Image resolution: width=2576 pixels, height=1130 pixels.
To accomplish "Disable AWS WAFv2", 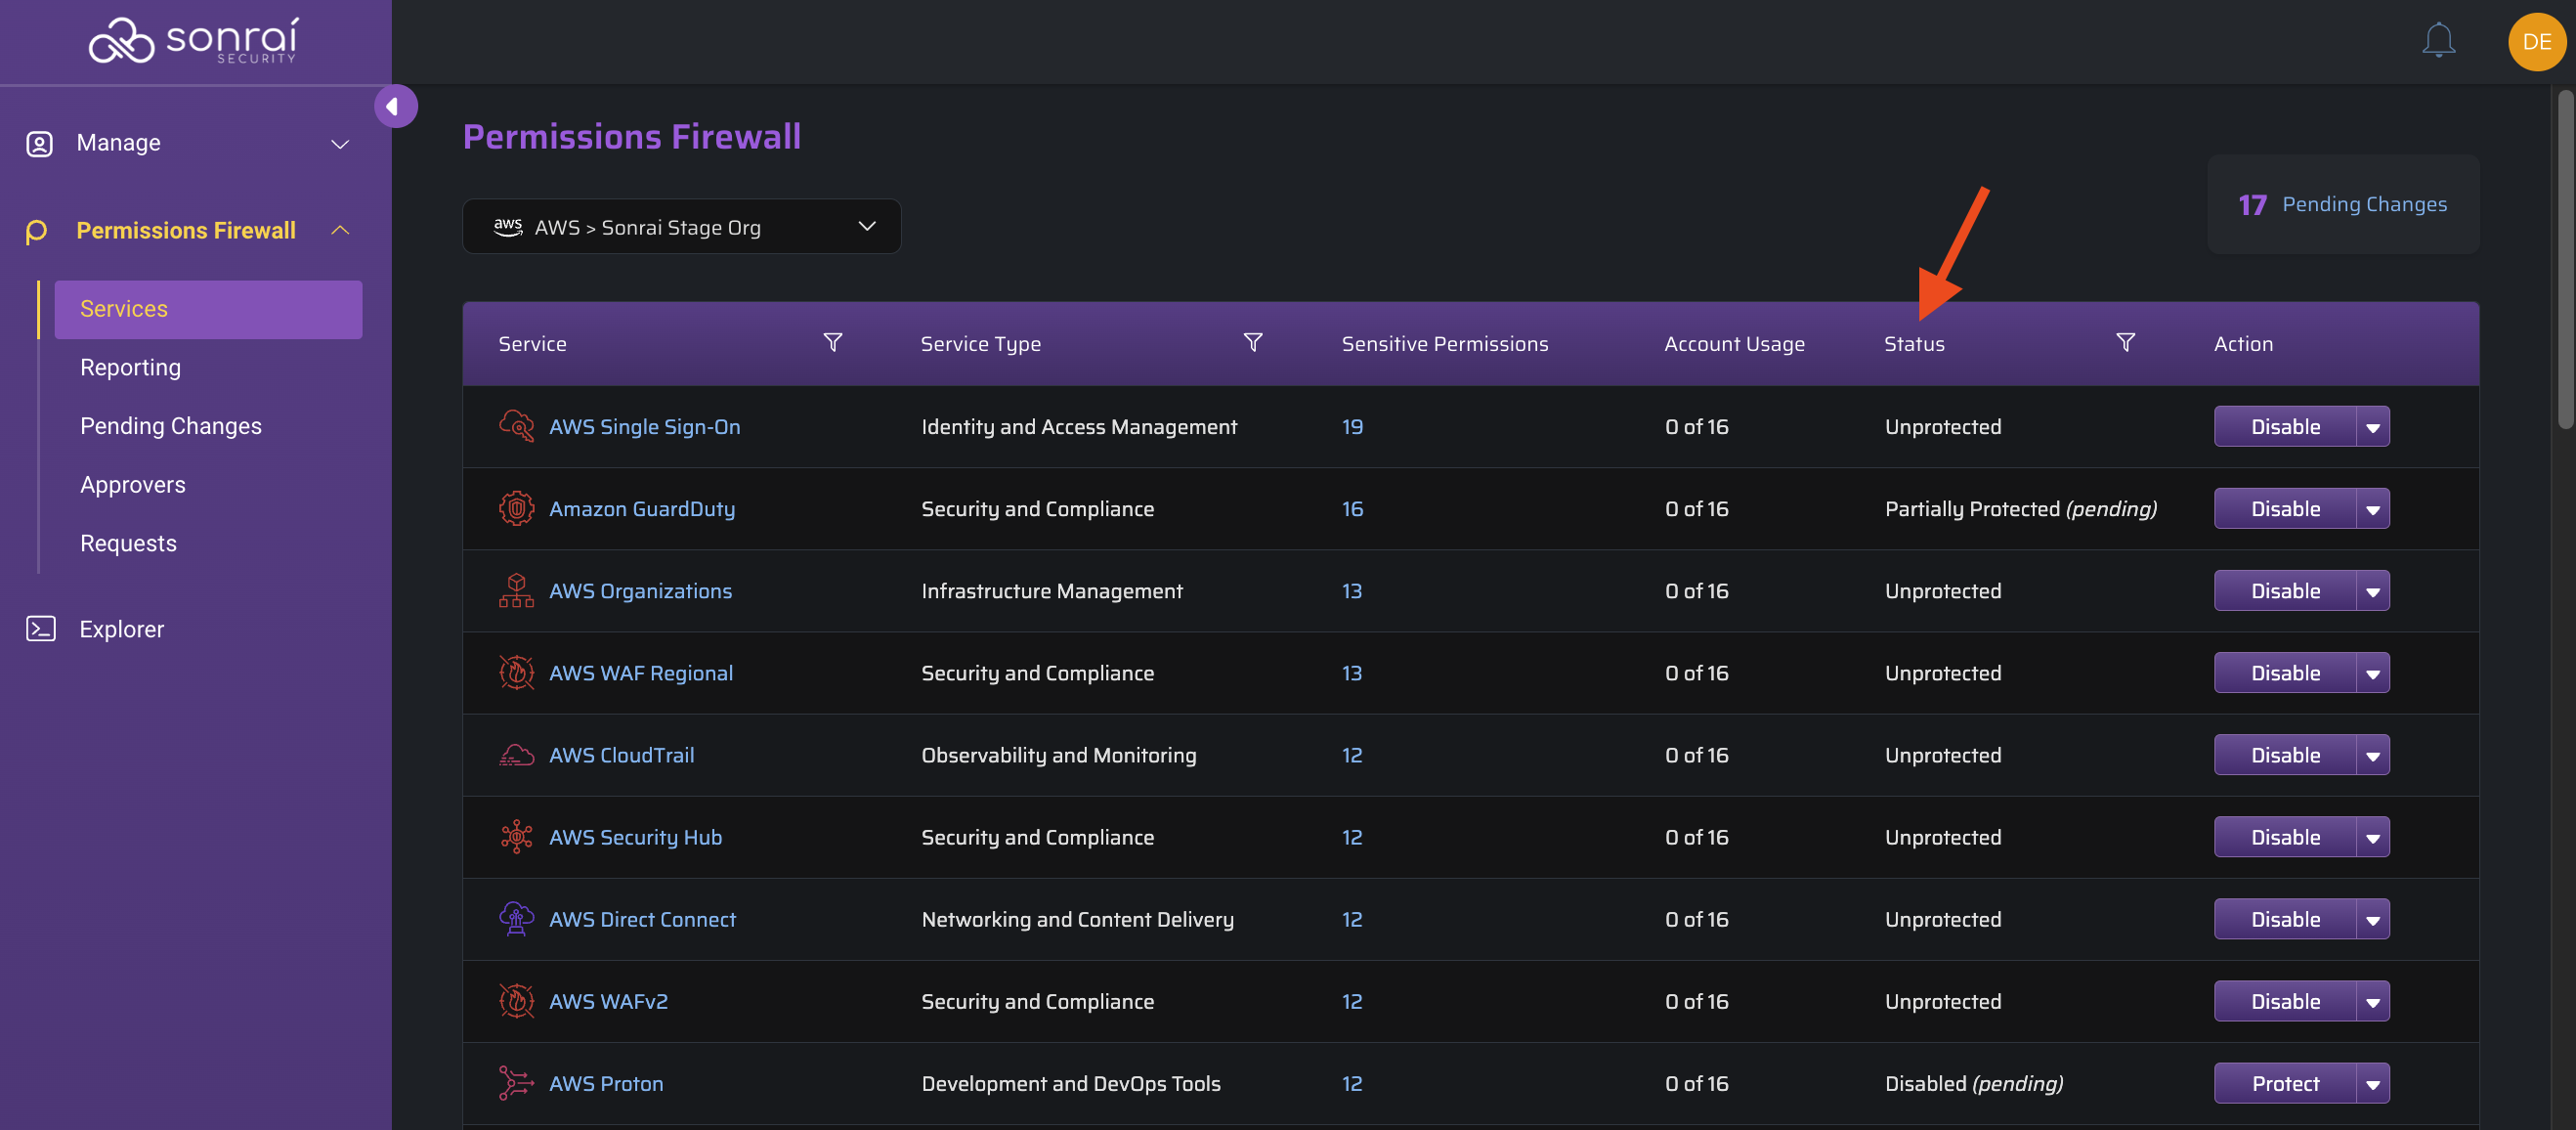I will [x=2285, y=1001].
